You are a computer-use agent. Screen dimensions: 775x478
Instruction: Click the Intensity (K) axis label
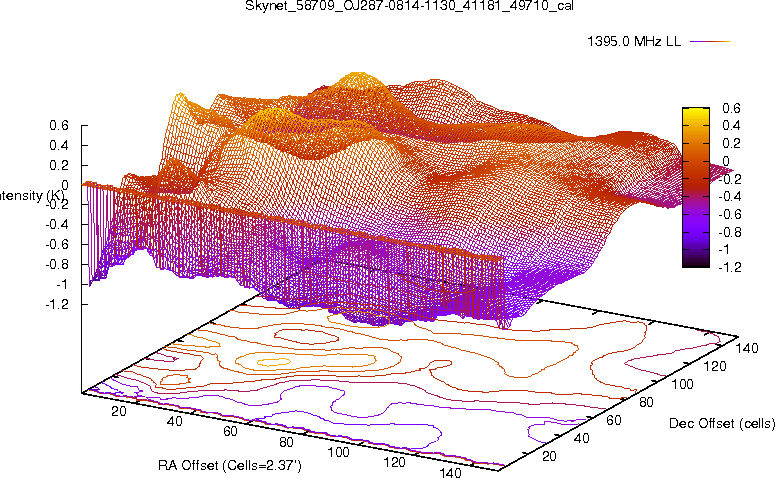tap(32, 196)
